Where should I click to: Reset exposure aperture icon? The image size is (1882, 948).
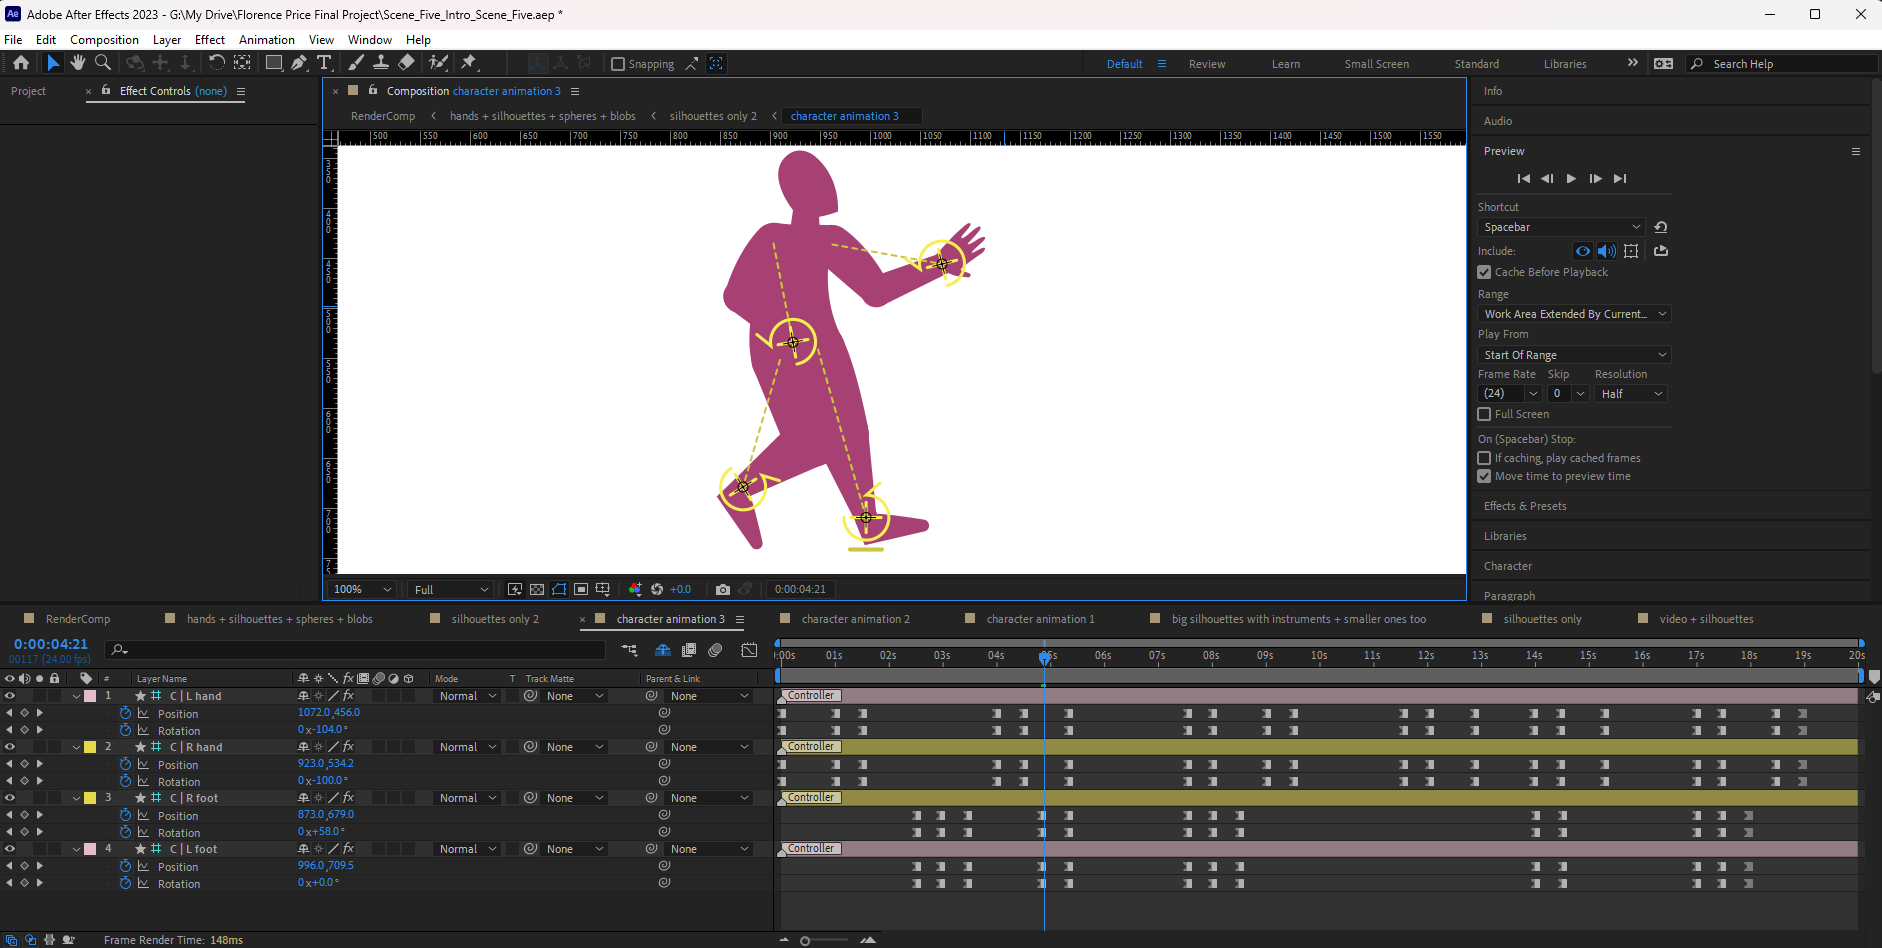(x=657, y=589)
